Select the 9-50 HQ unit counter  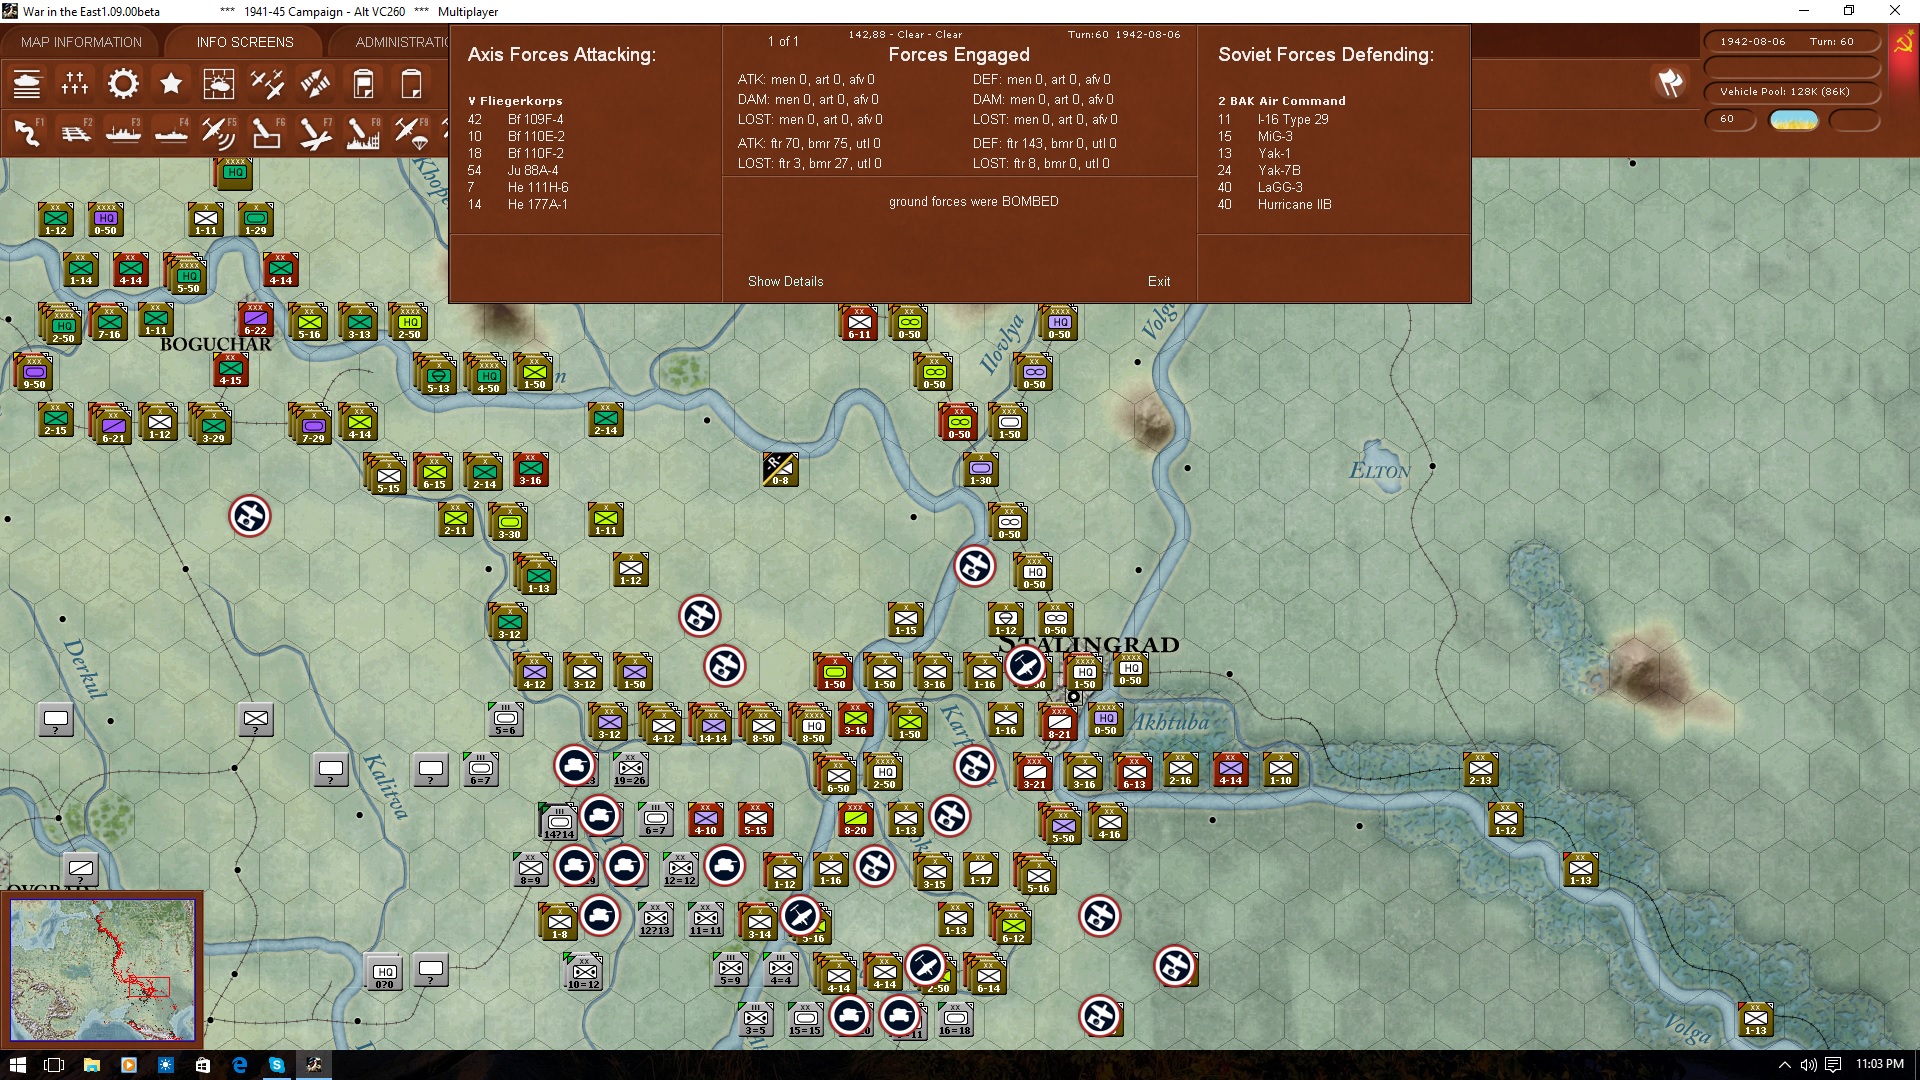coord(35,372)
